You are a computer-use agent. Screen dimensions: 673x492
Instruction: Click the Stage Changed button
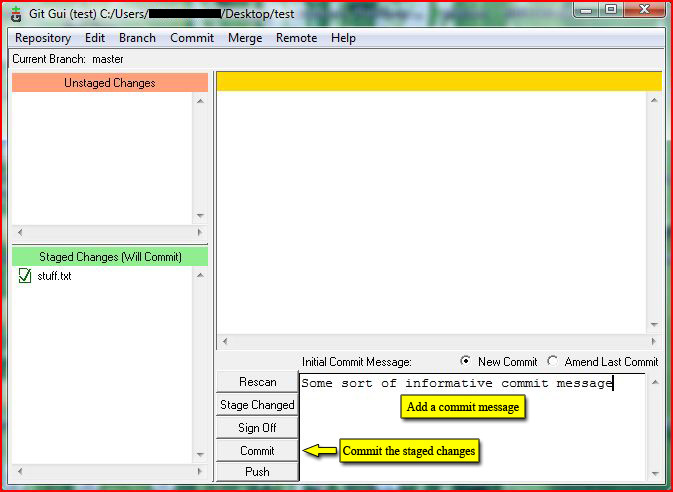pyautogui.click(x=257, y=405)
